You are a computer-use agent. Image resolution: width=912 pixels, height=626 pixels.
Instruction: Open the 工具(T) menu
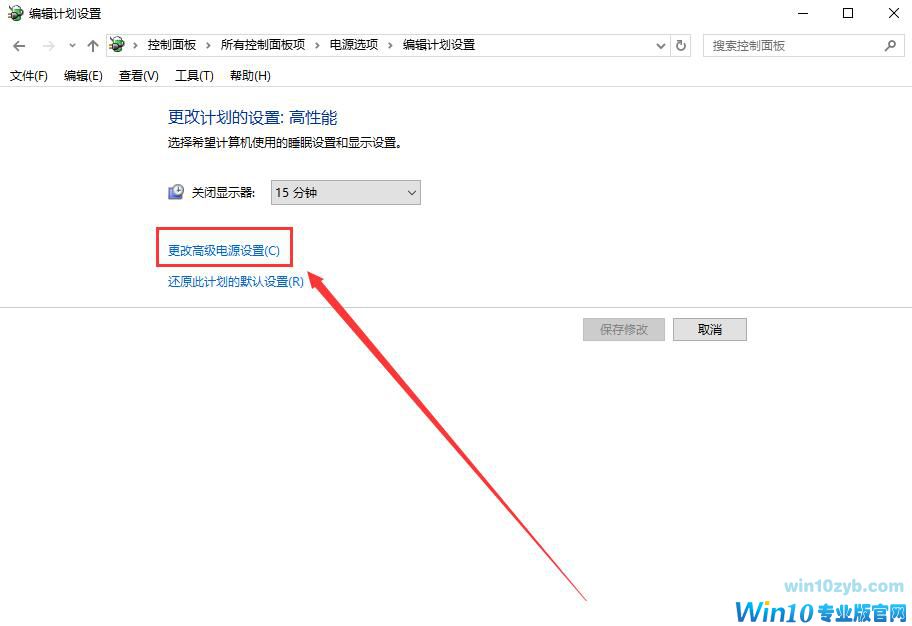pos(194,76)
